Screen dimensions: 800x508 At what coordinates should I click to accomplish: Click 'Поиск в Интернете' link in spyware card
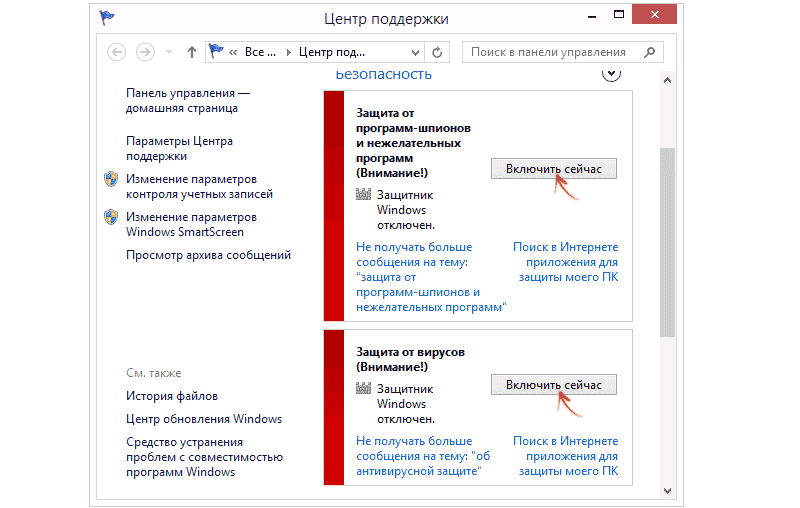coord(565,262)
